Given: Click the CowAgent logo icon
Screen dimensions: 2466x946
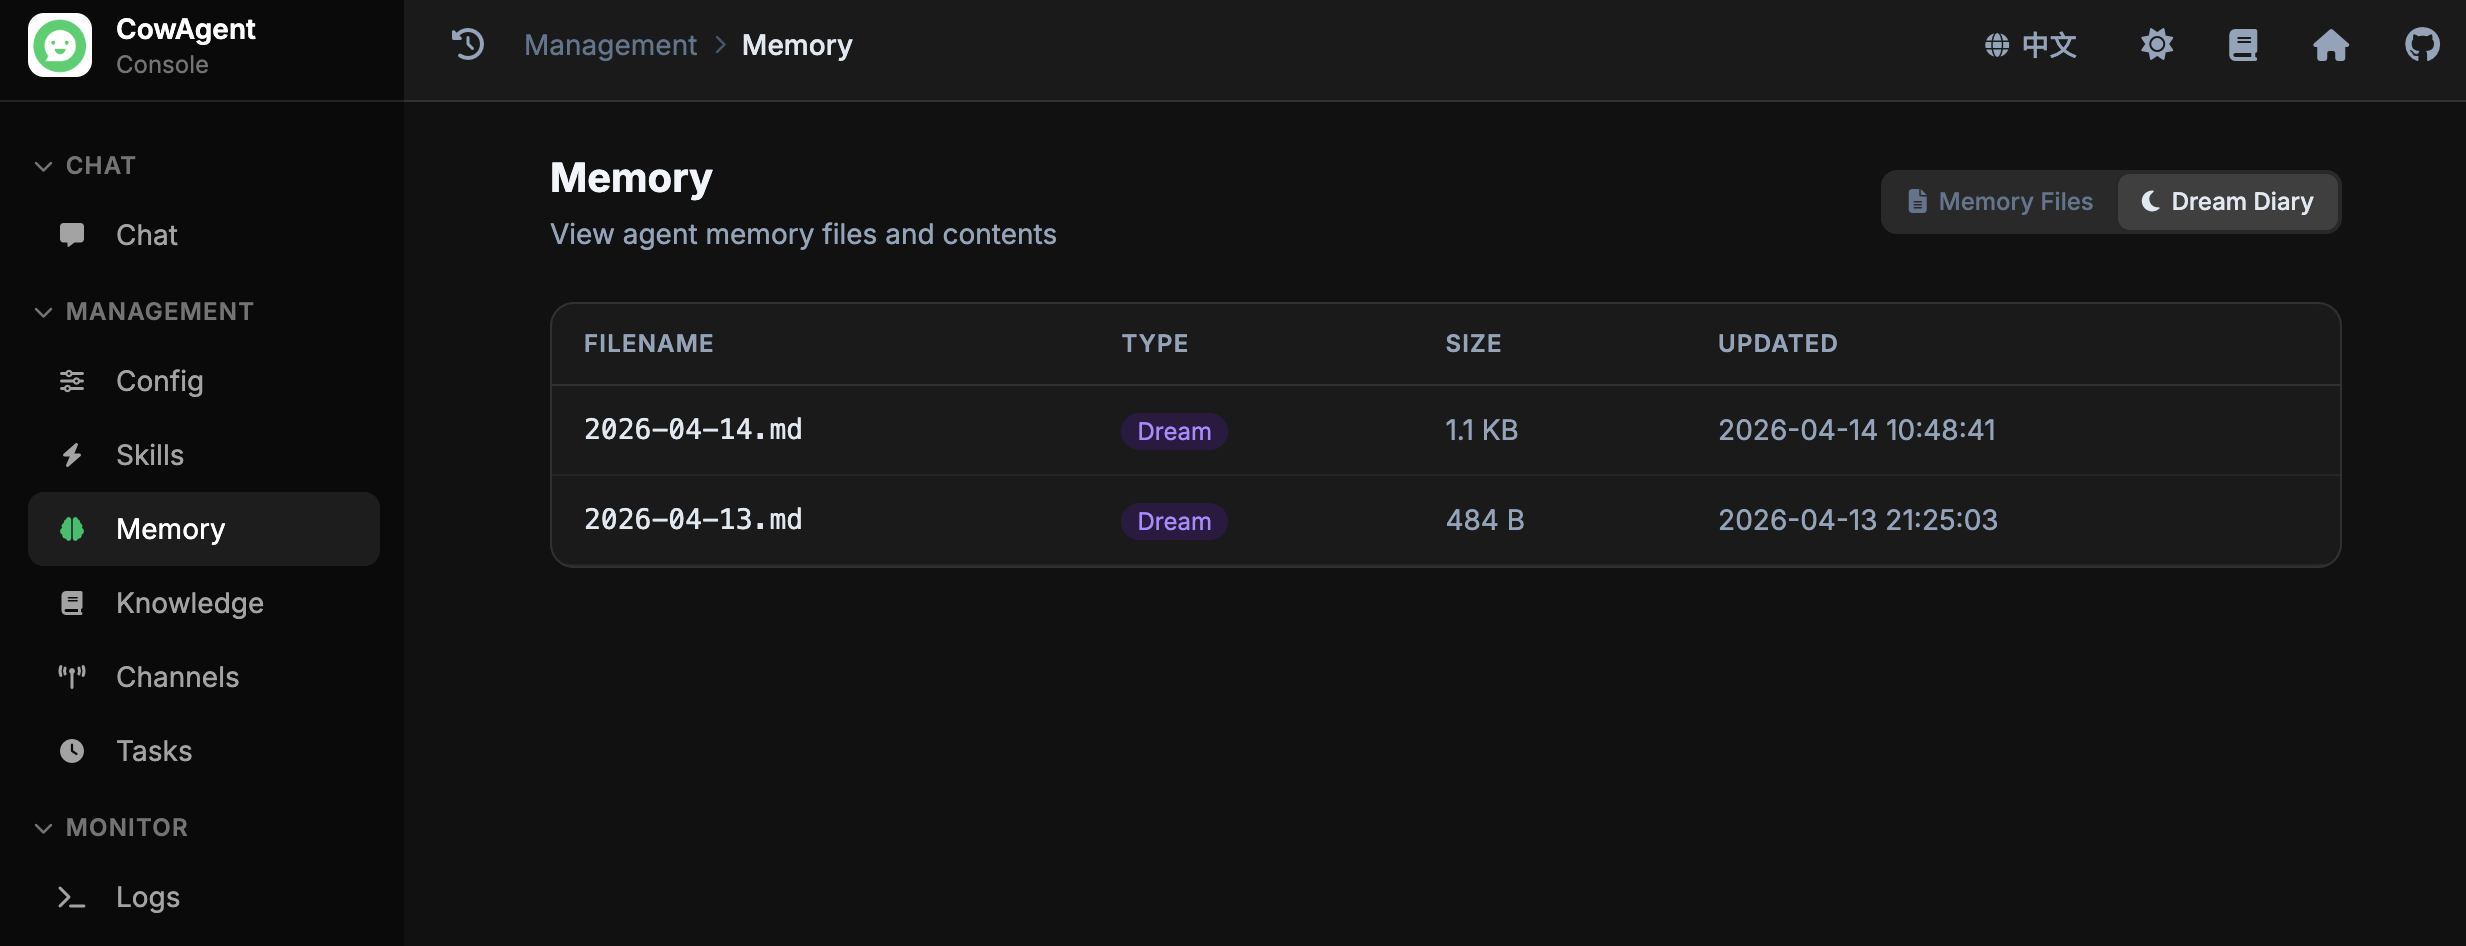Looking at the screenshot, I should coord(60,45).
